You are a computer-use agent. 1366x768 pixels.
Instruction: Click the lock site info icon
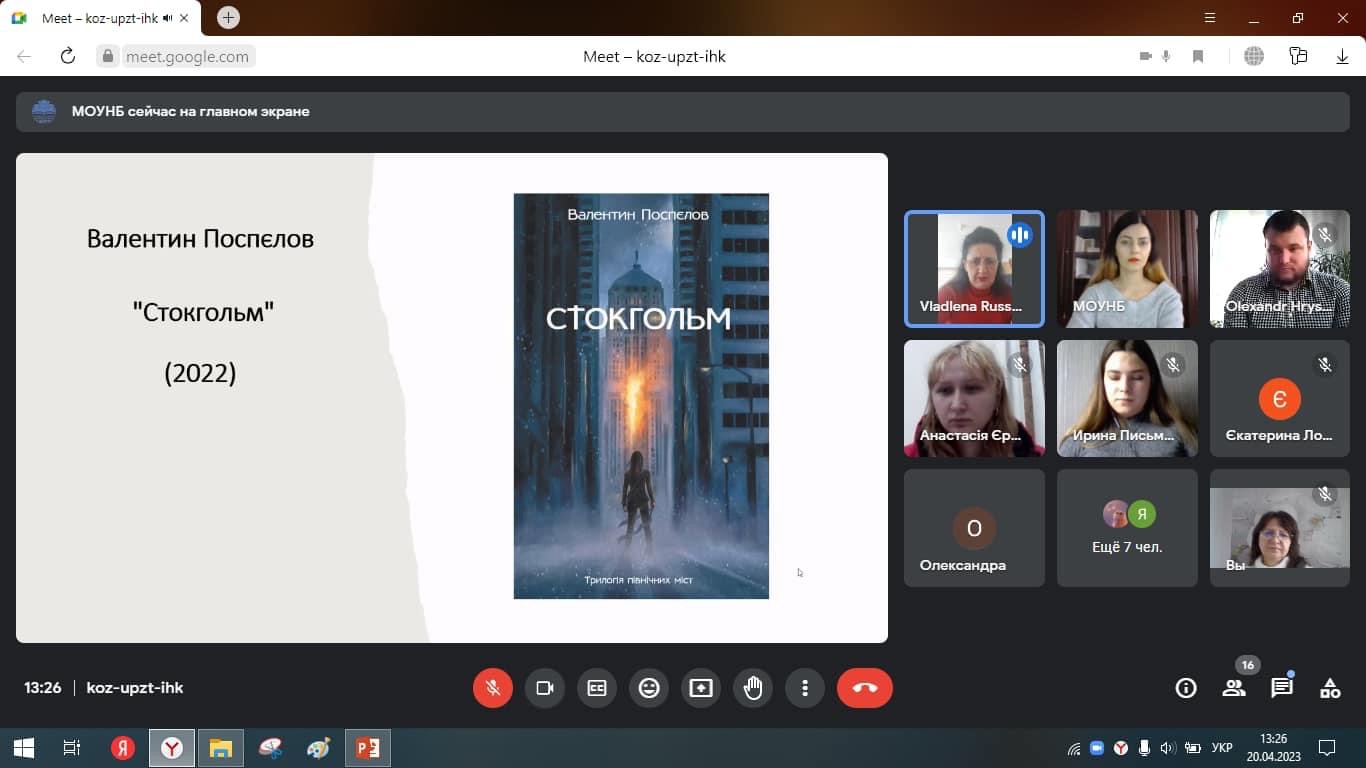click(x=109, y=57)
